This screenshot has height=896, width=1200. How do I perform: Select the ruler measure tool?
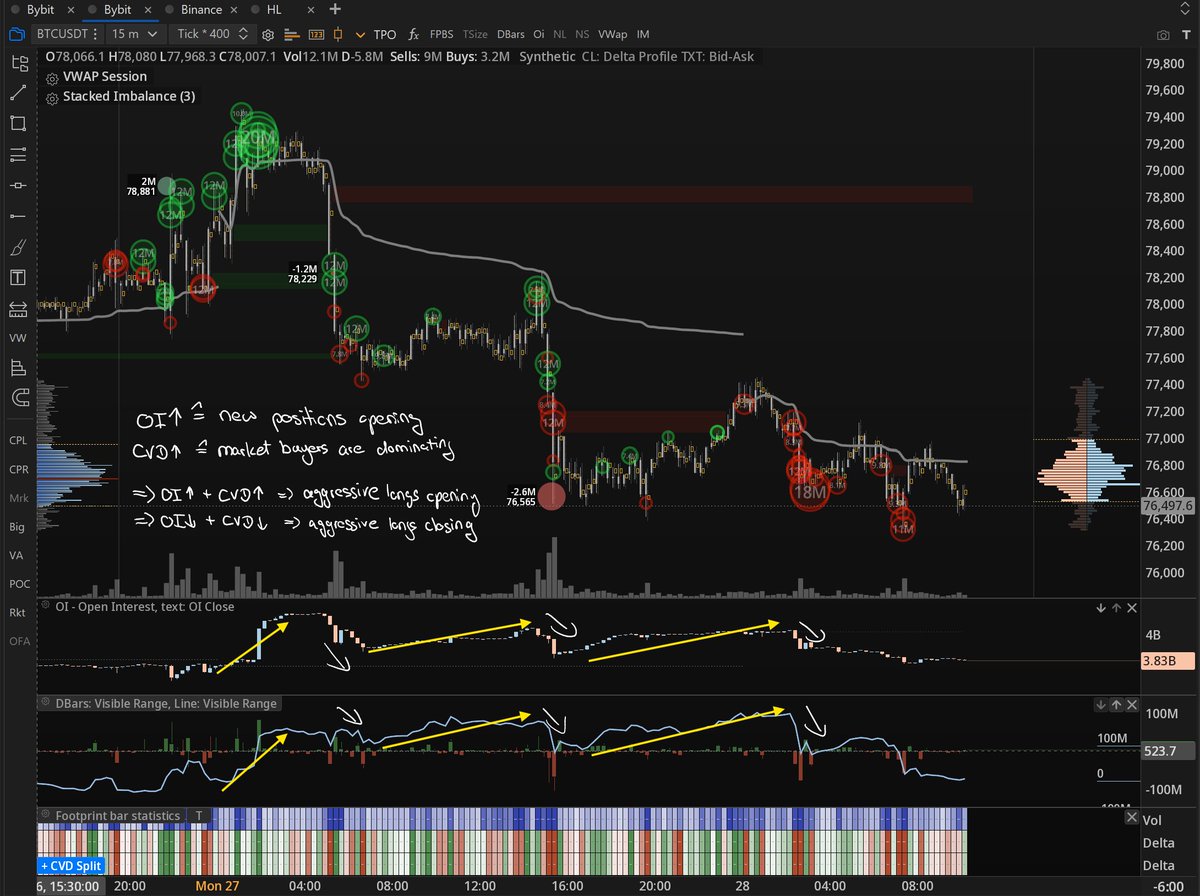[19, 308]
